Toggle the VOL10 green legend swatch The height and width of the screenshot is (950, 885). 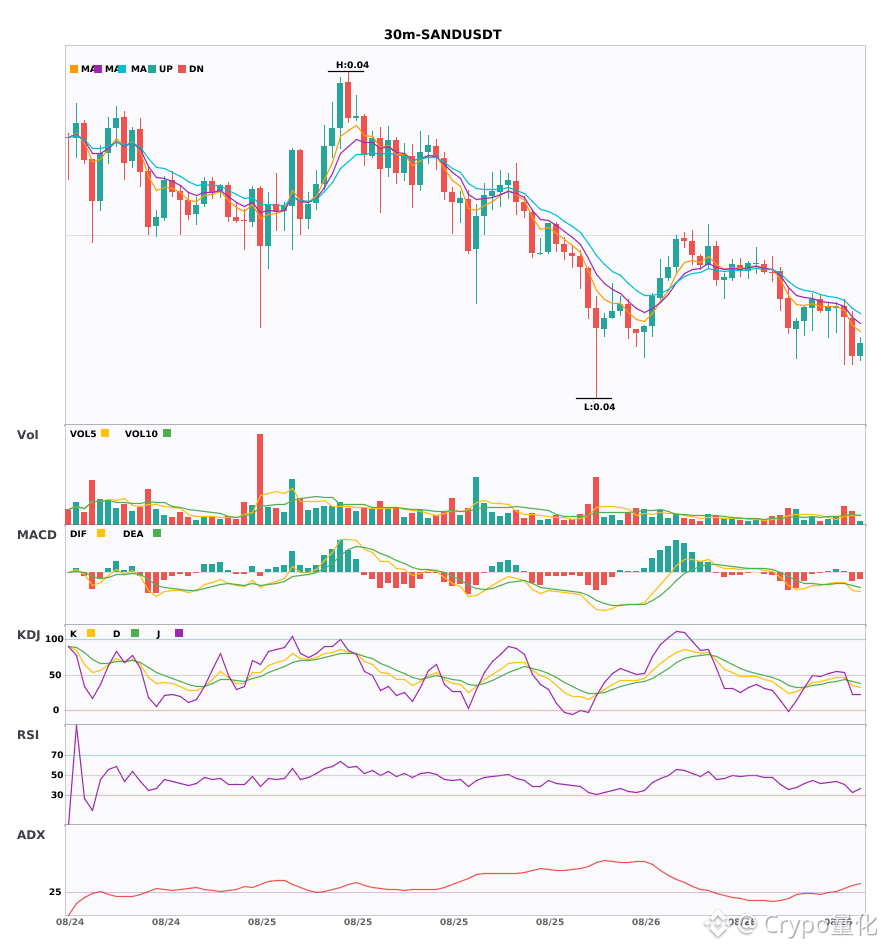click(x=167, y=433)
